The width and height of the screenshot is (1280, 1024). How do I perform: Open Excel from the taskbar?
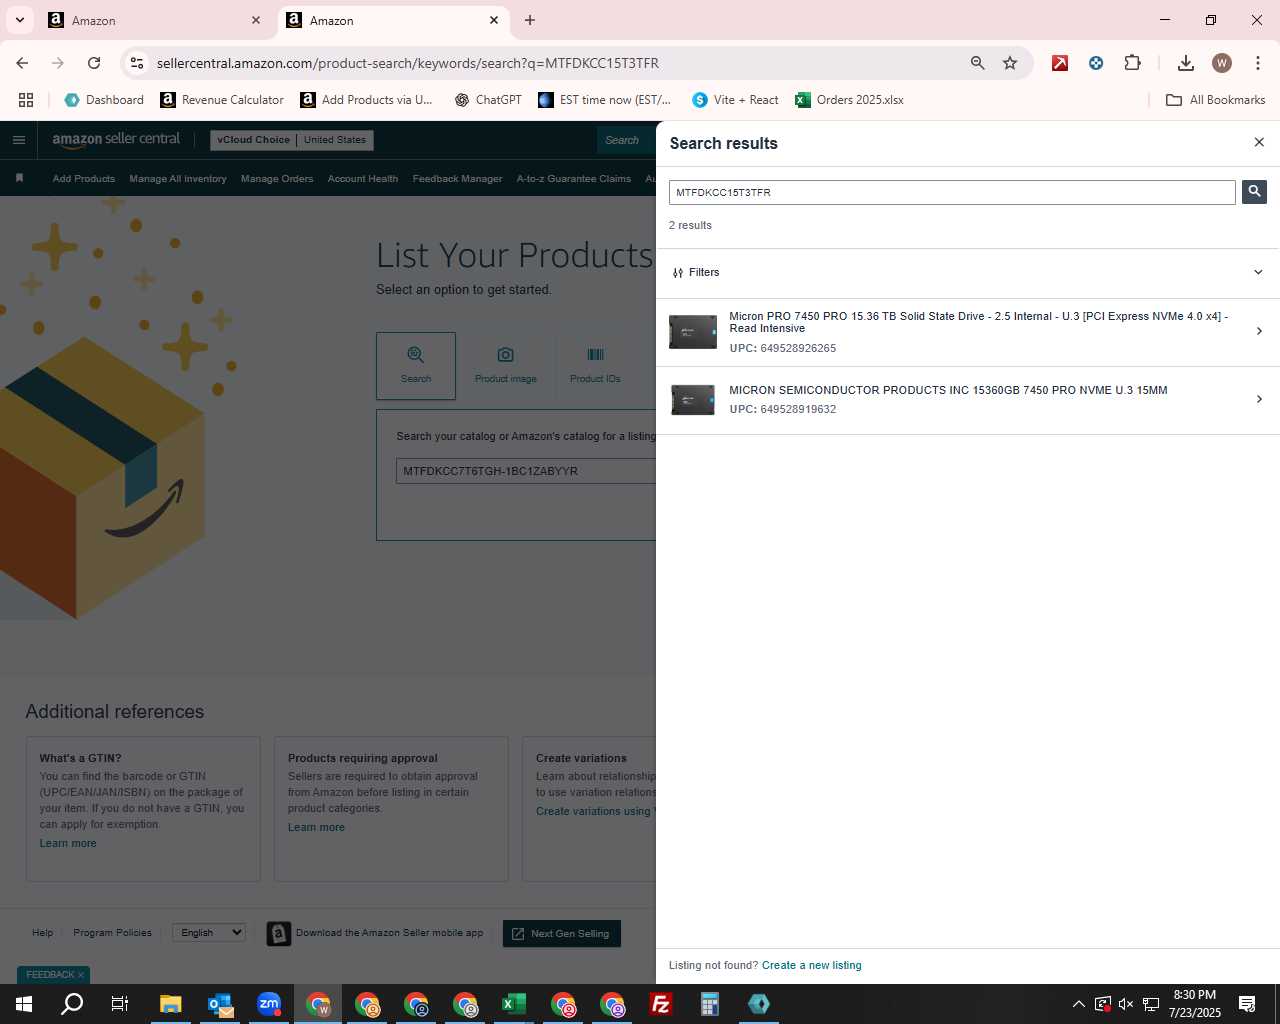click(514, 1004)
